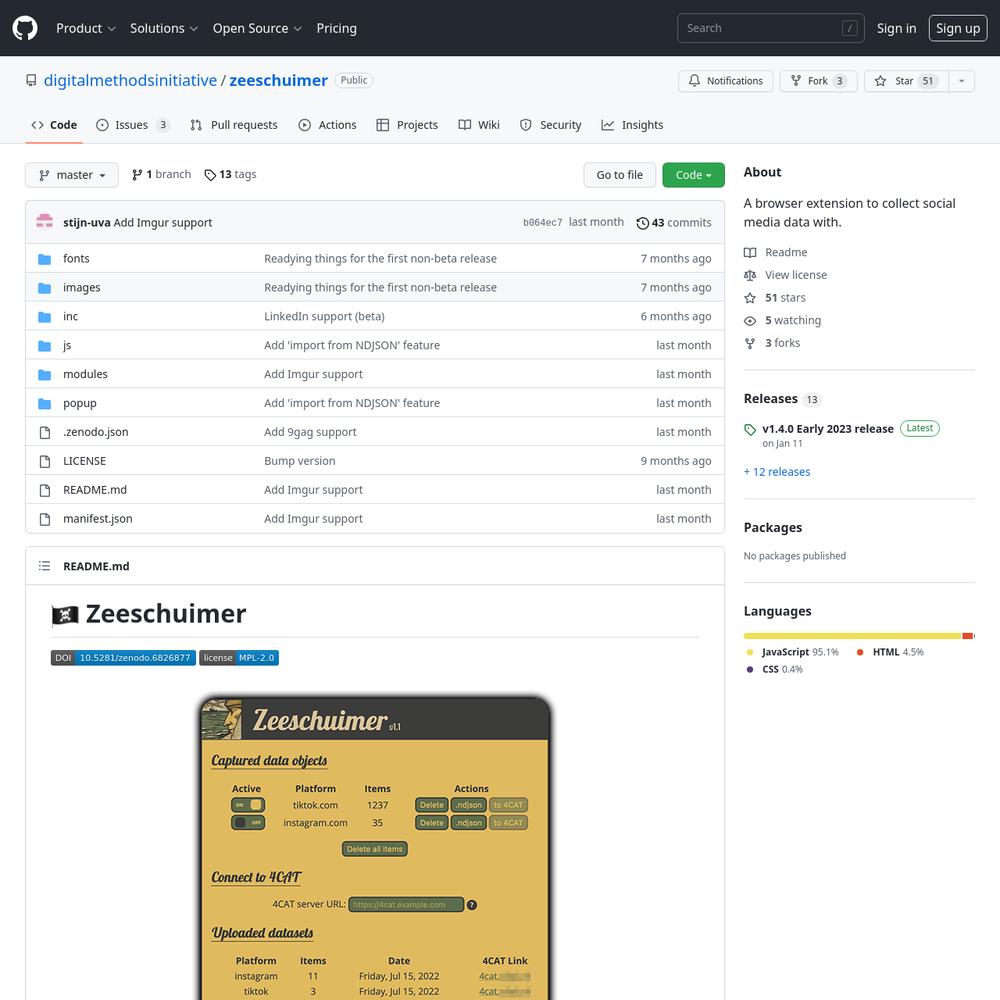The width and height of the screenshot is (1000, 1000).
Task: Click the Readme book icon in About
Action: tap(750, 253)
